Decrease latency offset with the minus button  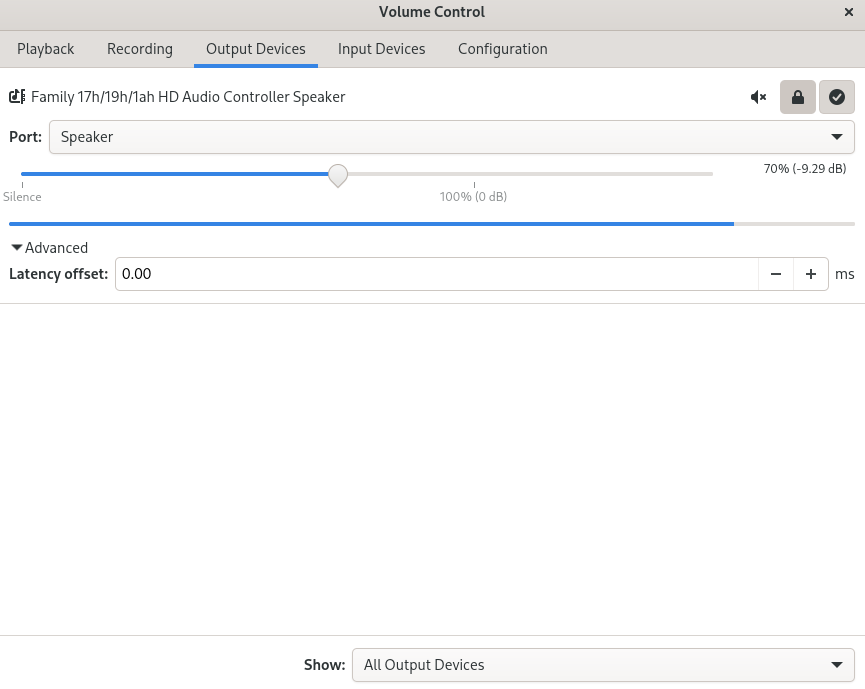(775, 273)
